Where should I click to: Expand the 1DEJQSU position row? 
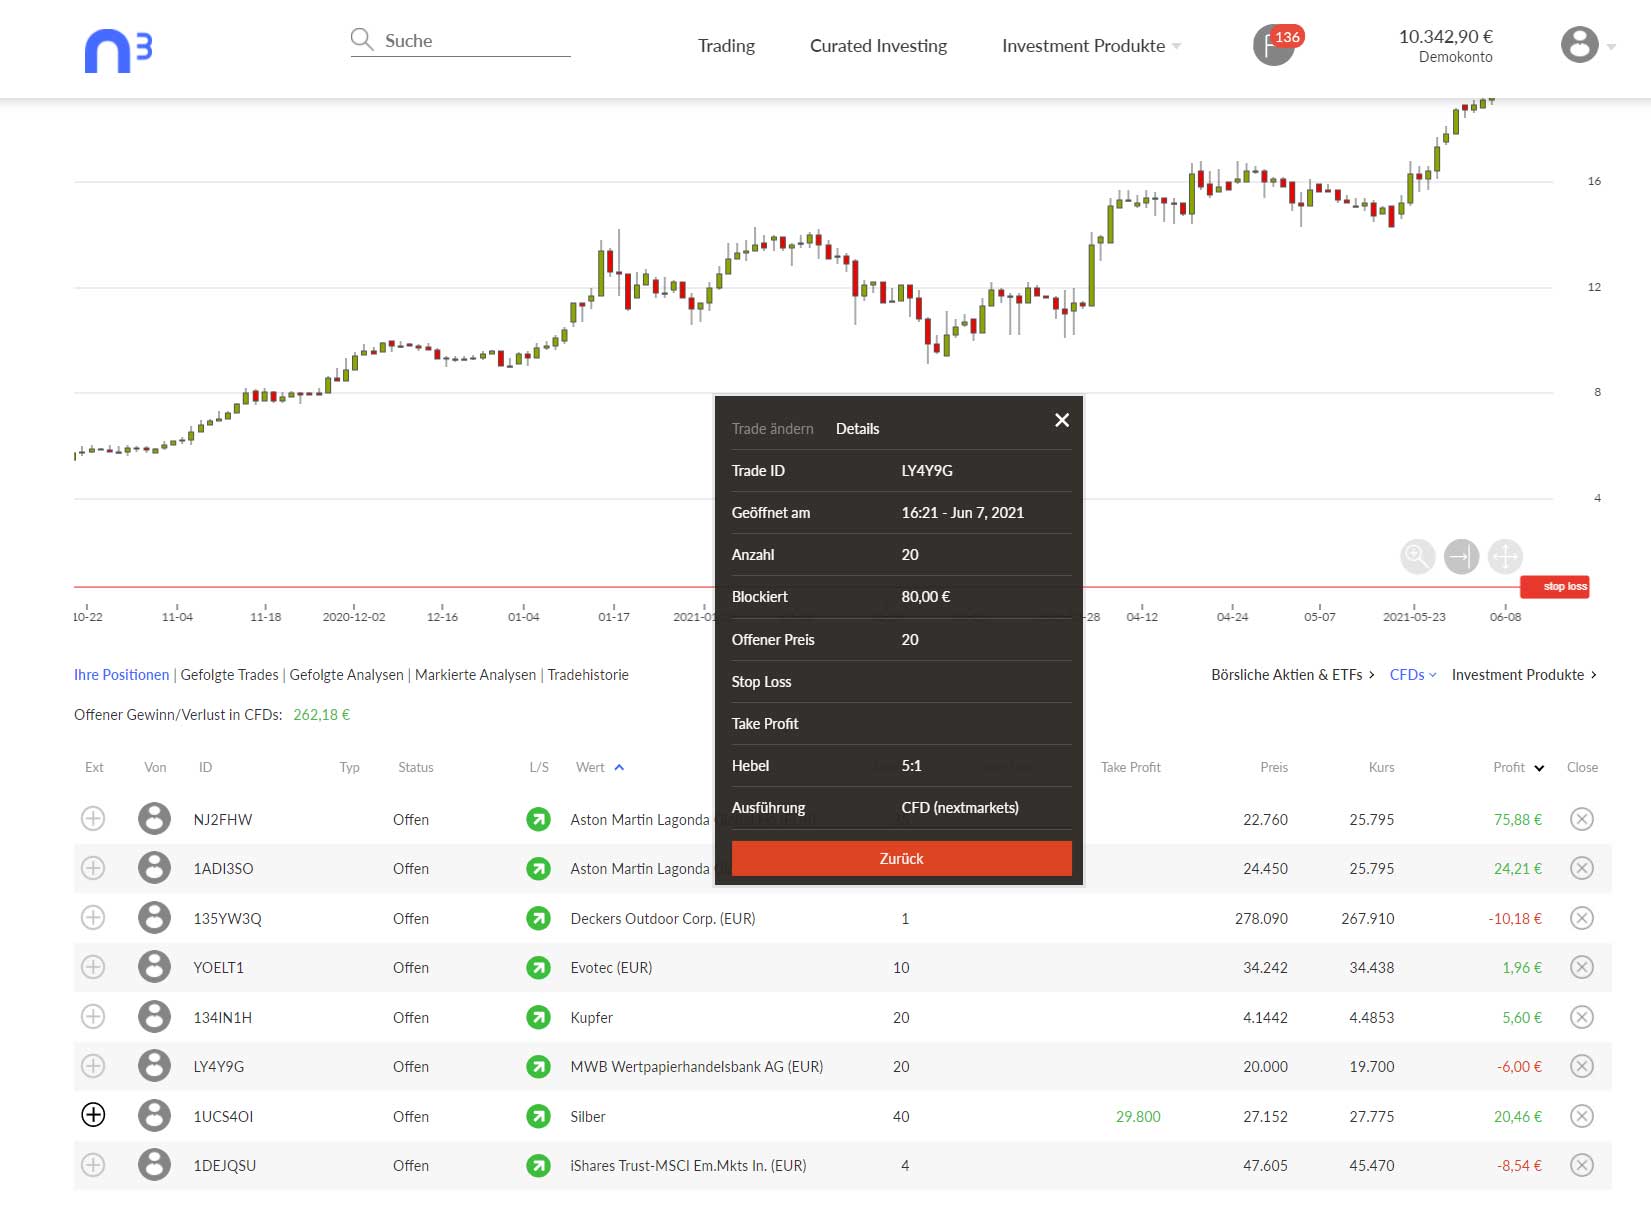pyautogui.click(x=93, y=1165)
